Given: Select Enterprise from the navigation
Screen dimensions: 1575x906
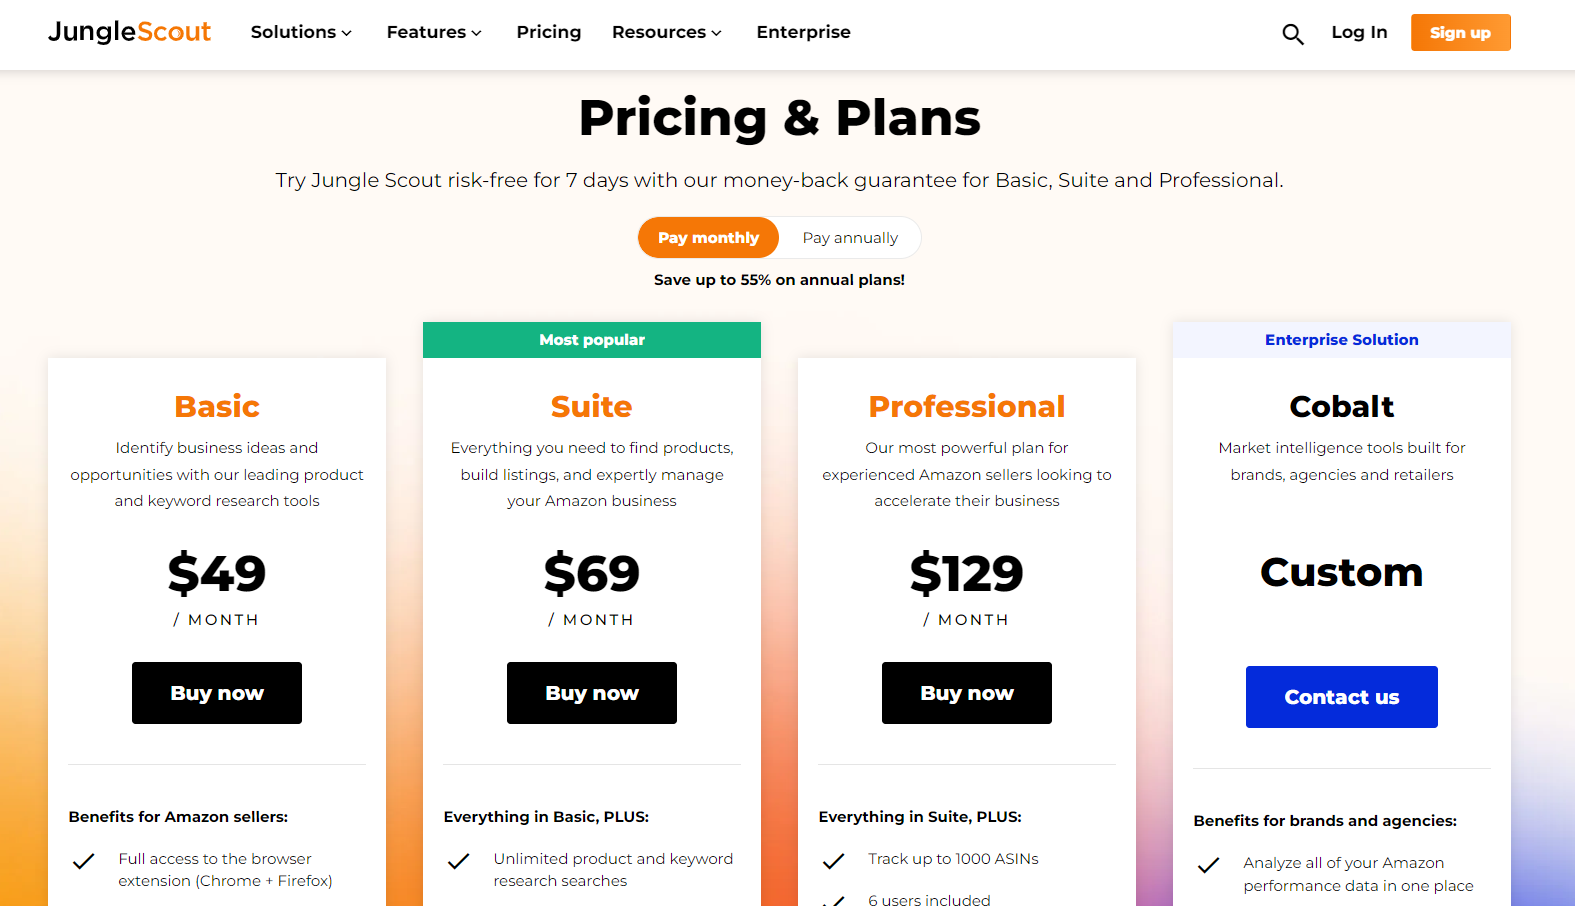Looking at the screenshot, I should (x=803, y=32).
